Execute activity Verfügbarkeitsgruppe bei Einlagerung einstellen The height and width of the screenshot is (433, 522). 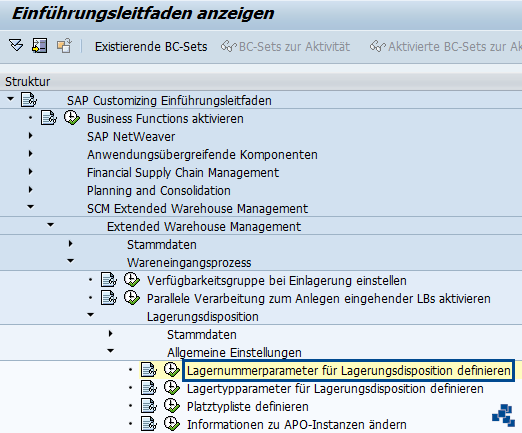[x=132, y=280]
